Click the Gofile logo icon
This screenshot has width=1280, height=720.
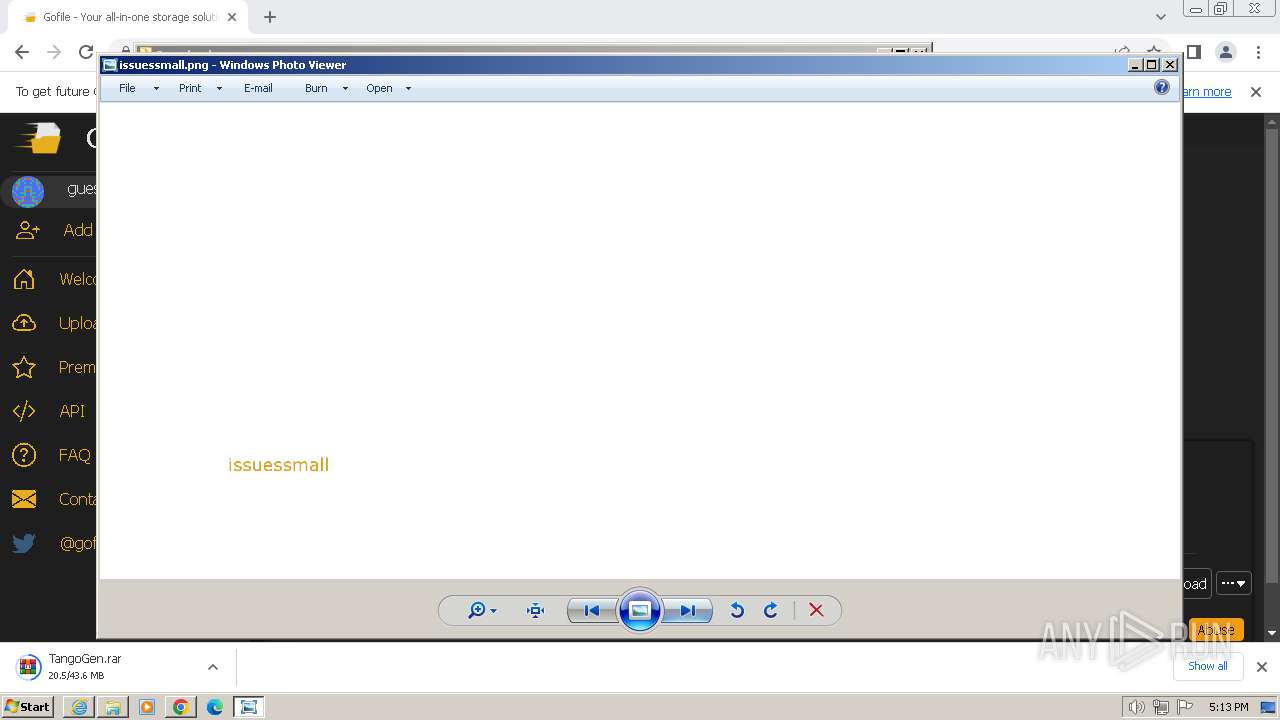[38, 138]
